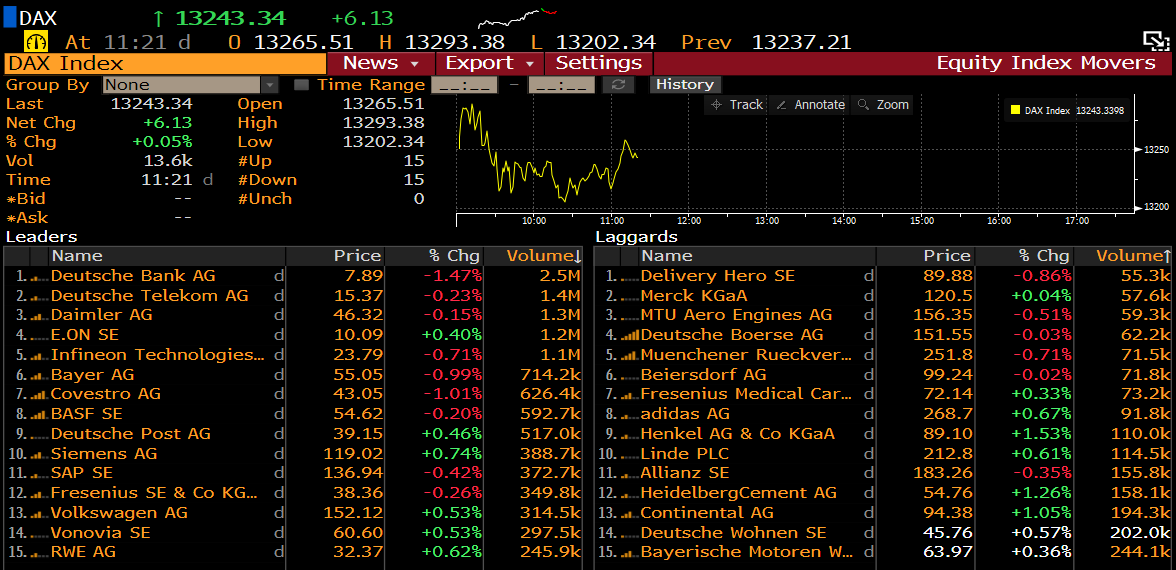
Task: Sort Leaders by Volume column header
Action: pyautogui.click(x=533, y=256)
